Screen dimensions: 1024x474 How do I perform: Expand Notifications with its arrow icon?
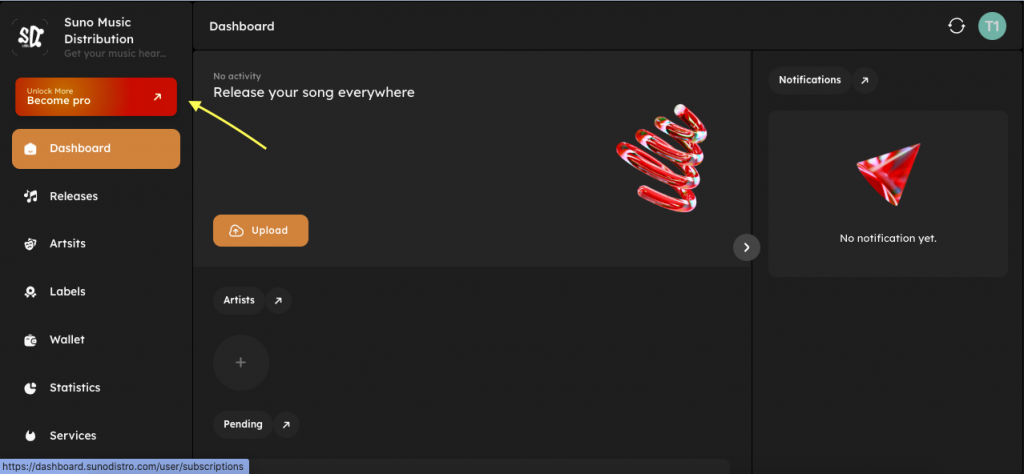coord(864,80)
